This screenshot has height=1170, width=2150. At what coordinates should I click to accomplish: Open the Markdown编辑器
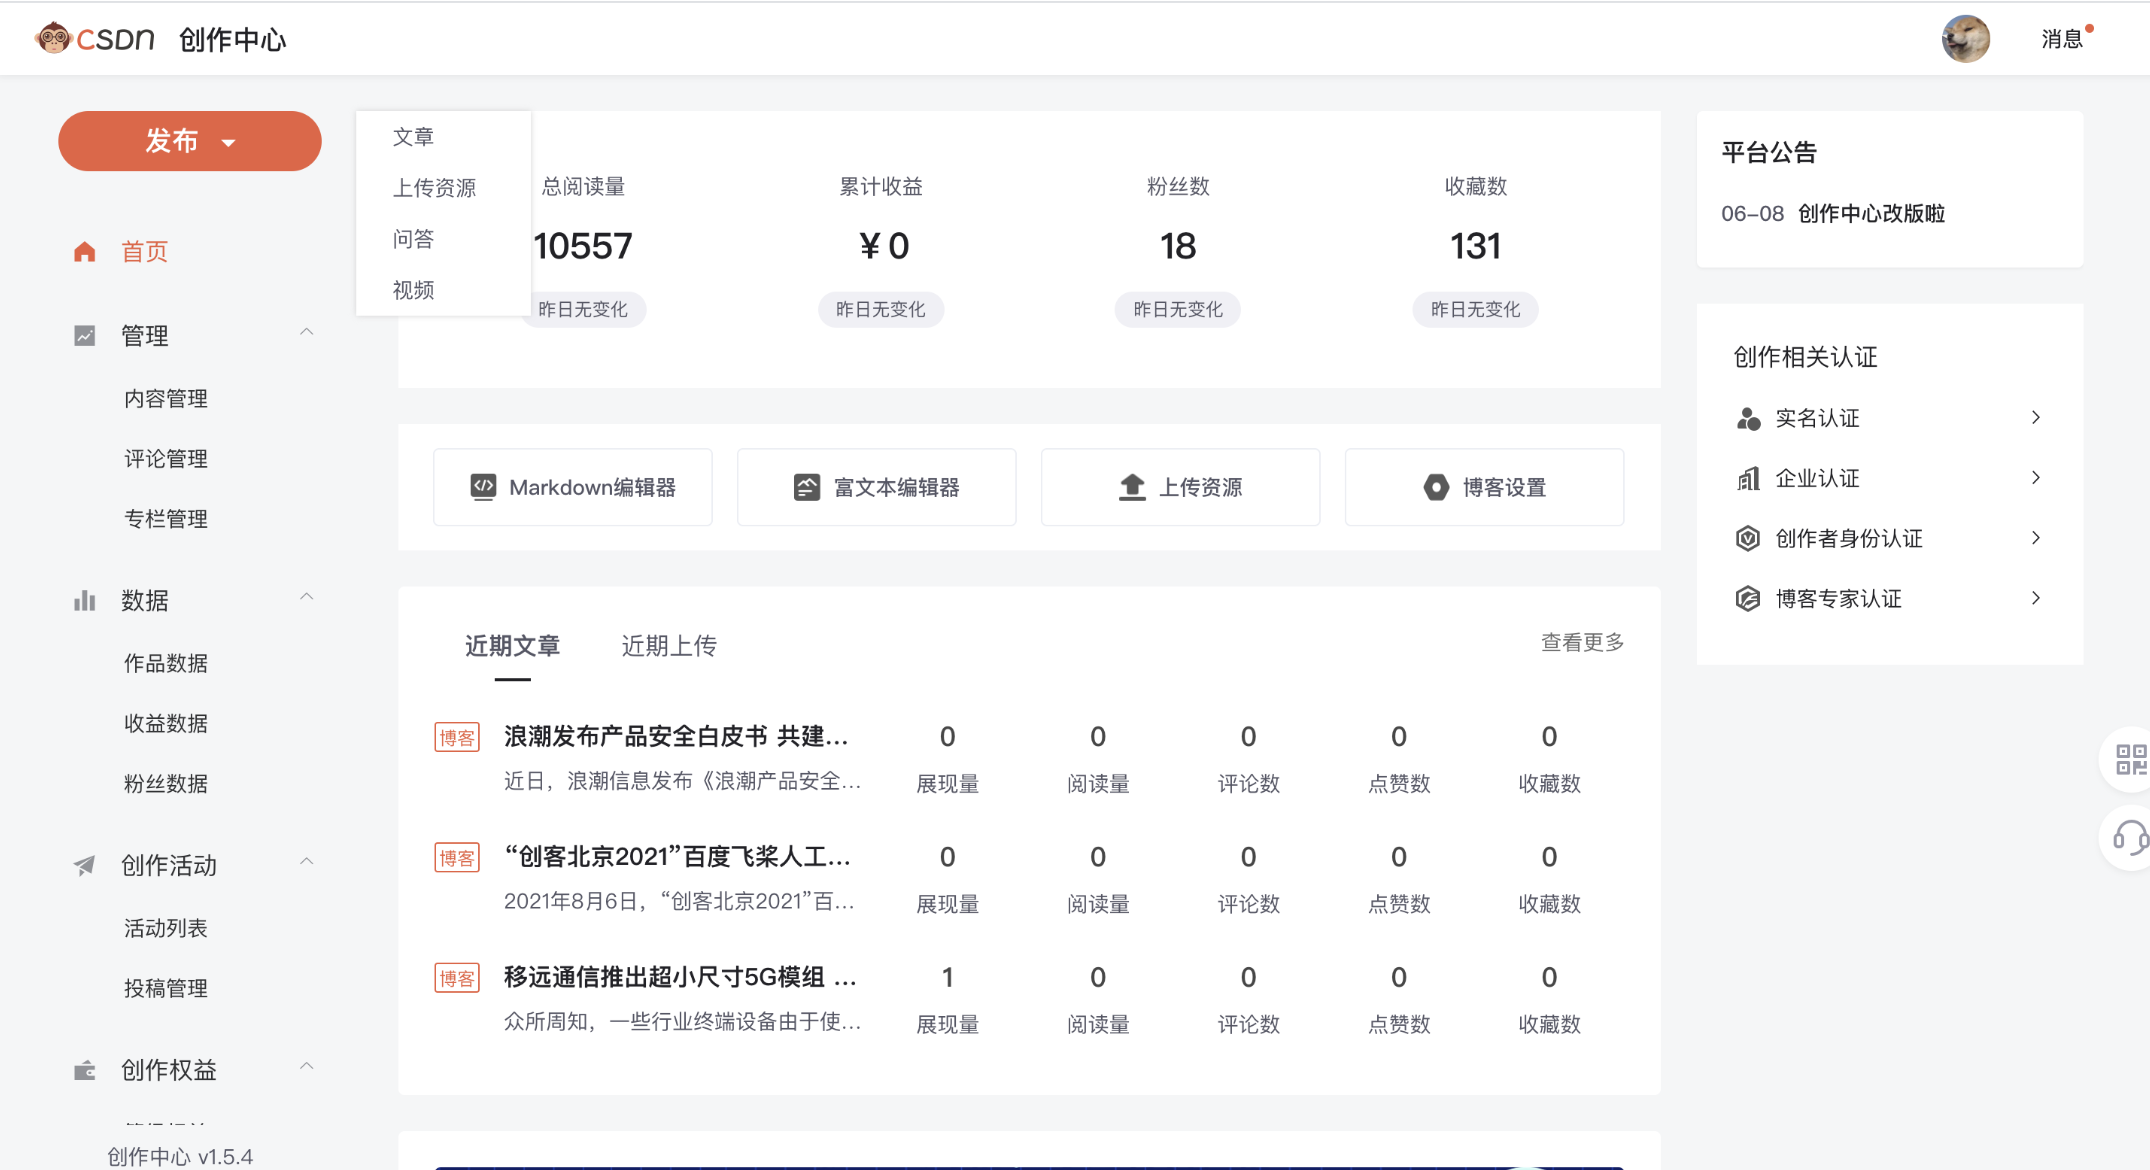[x=572, y=487]
